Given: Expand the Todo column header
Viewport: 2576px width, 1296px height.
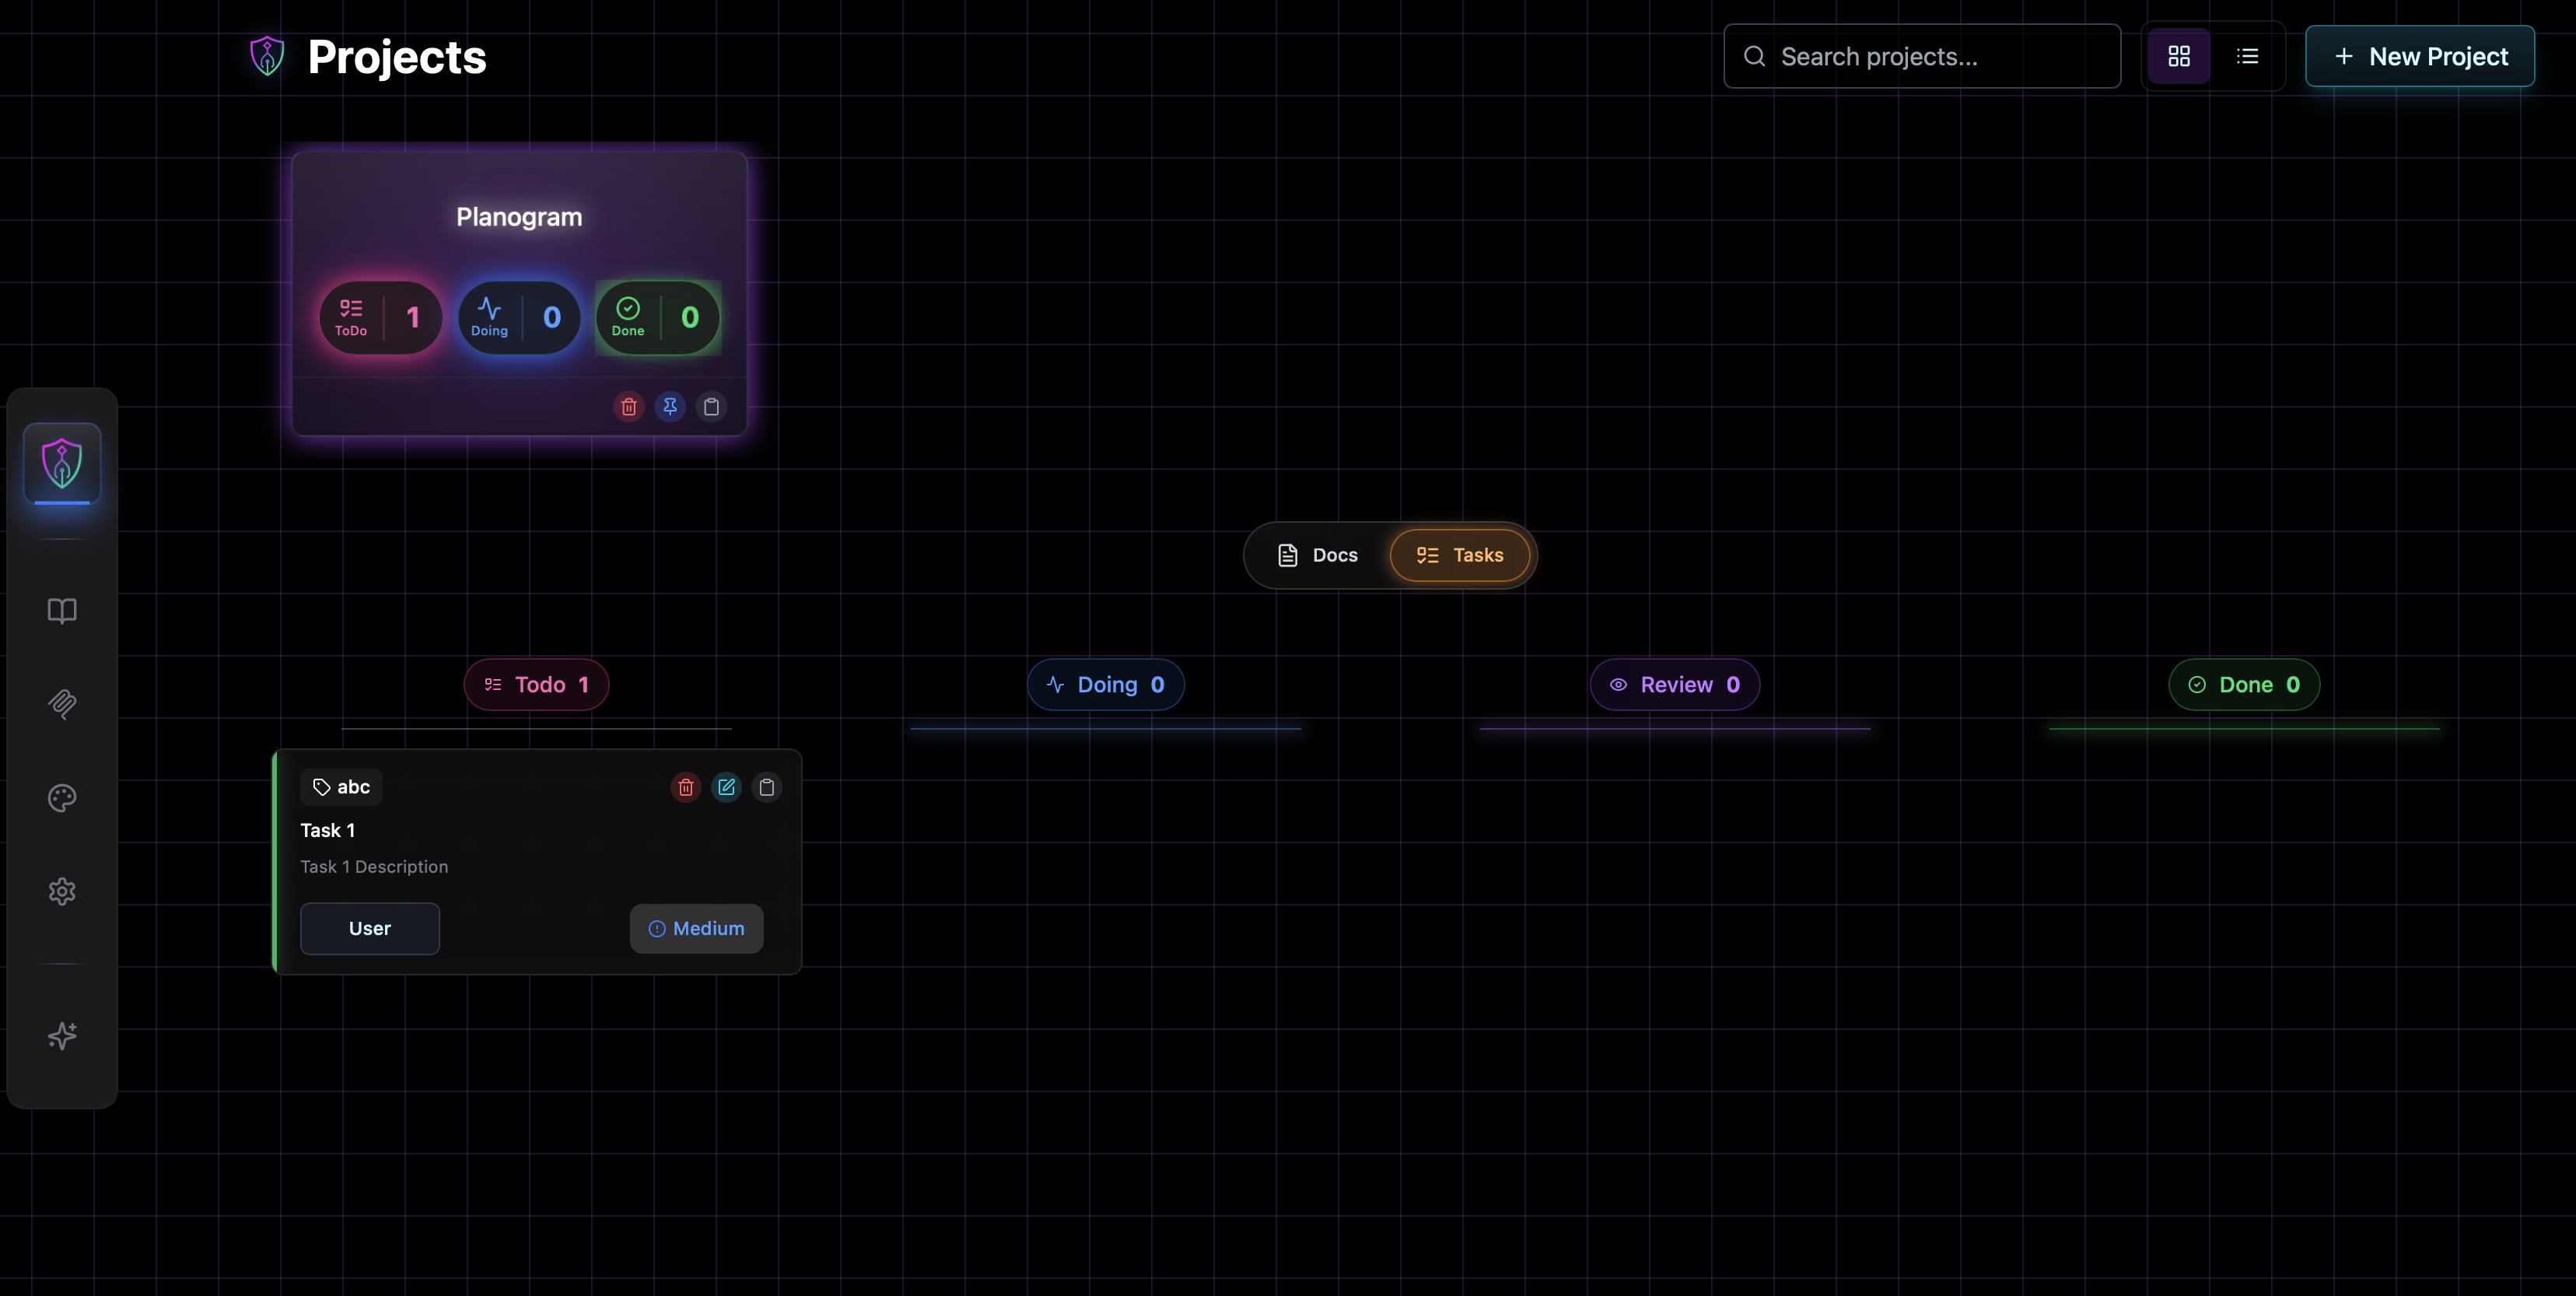Looking at the screenshot, I should 536,684.
